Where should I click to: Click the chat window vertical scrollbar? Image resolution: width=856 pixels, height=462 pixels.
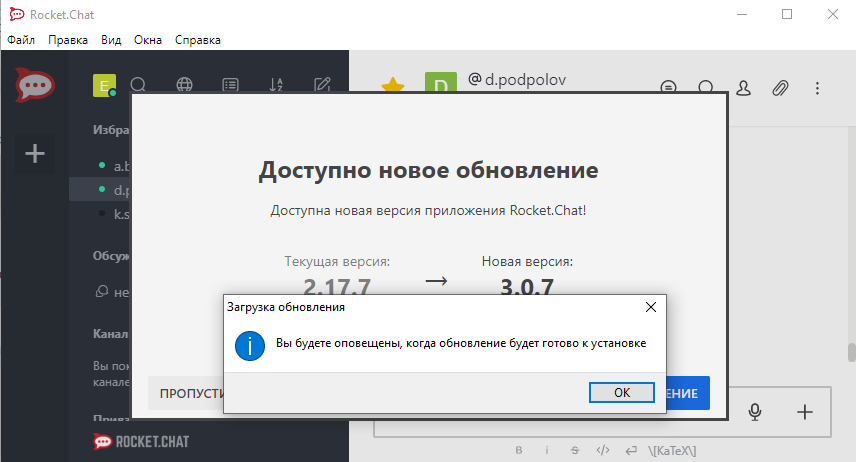click(x=851, y=352)
